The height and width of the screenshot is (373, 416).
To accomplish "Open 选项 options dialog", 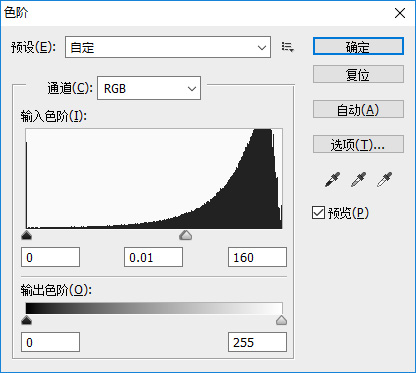I will click(358, 144).
